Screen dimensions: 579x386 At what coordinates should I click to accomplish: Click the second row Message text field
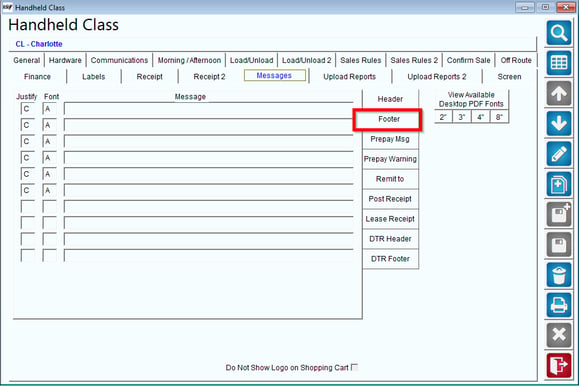(209, 125)
